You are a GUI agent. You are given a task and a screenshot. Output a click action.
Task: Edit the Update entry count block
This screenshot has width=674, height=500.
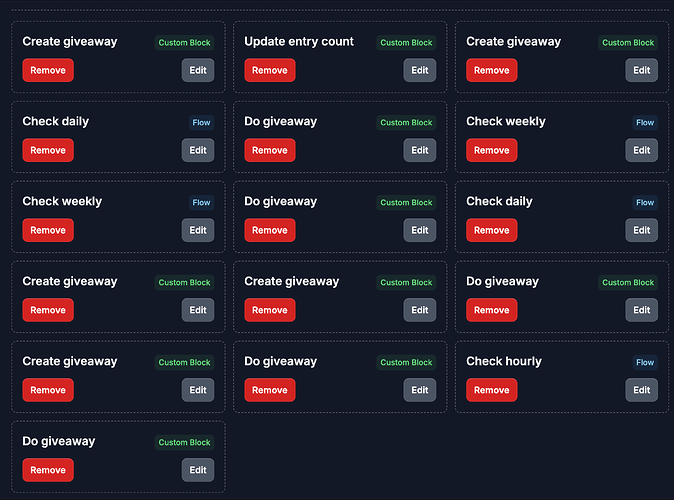coord(420,70)
